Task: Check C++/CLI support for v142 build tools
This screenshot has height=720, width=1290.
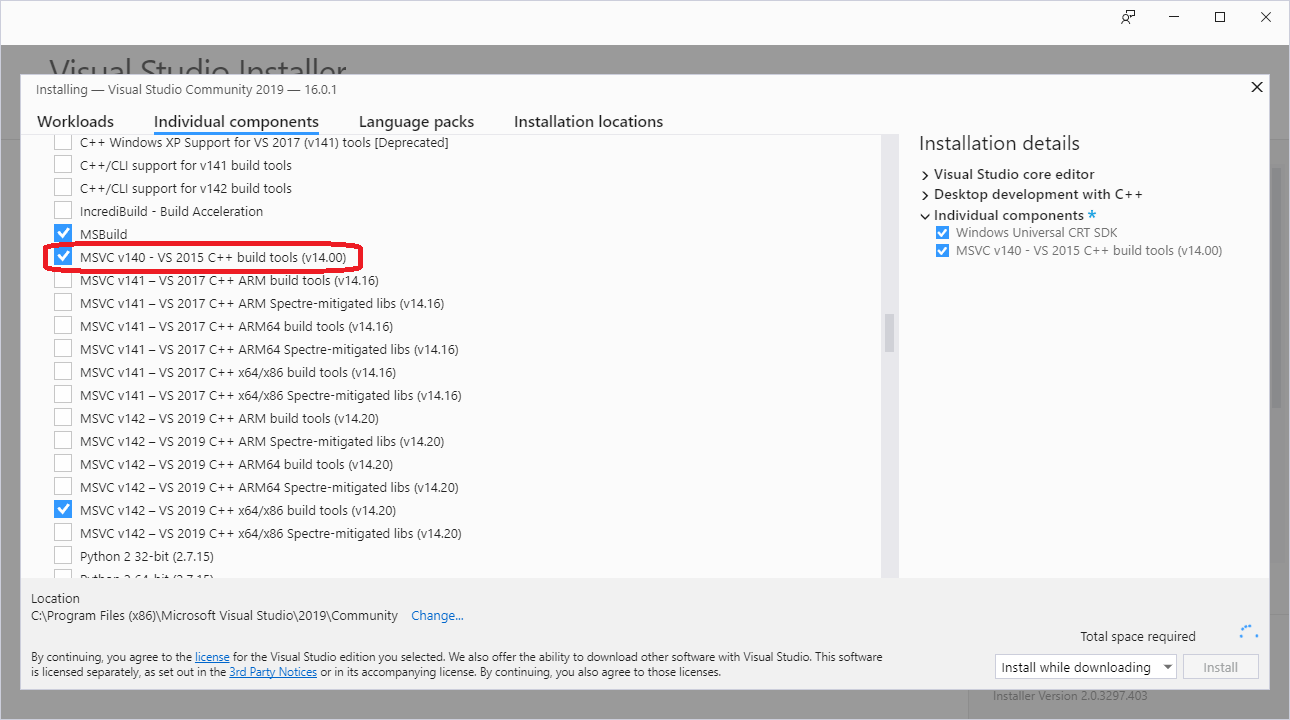Action: pos(63,187)
